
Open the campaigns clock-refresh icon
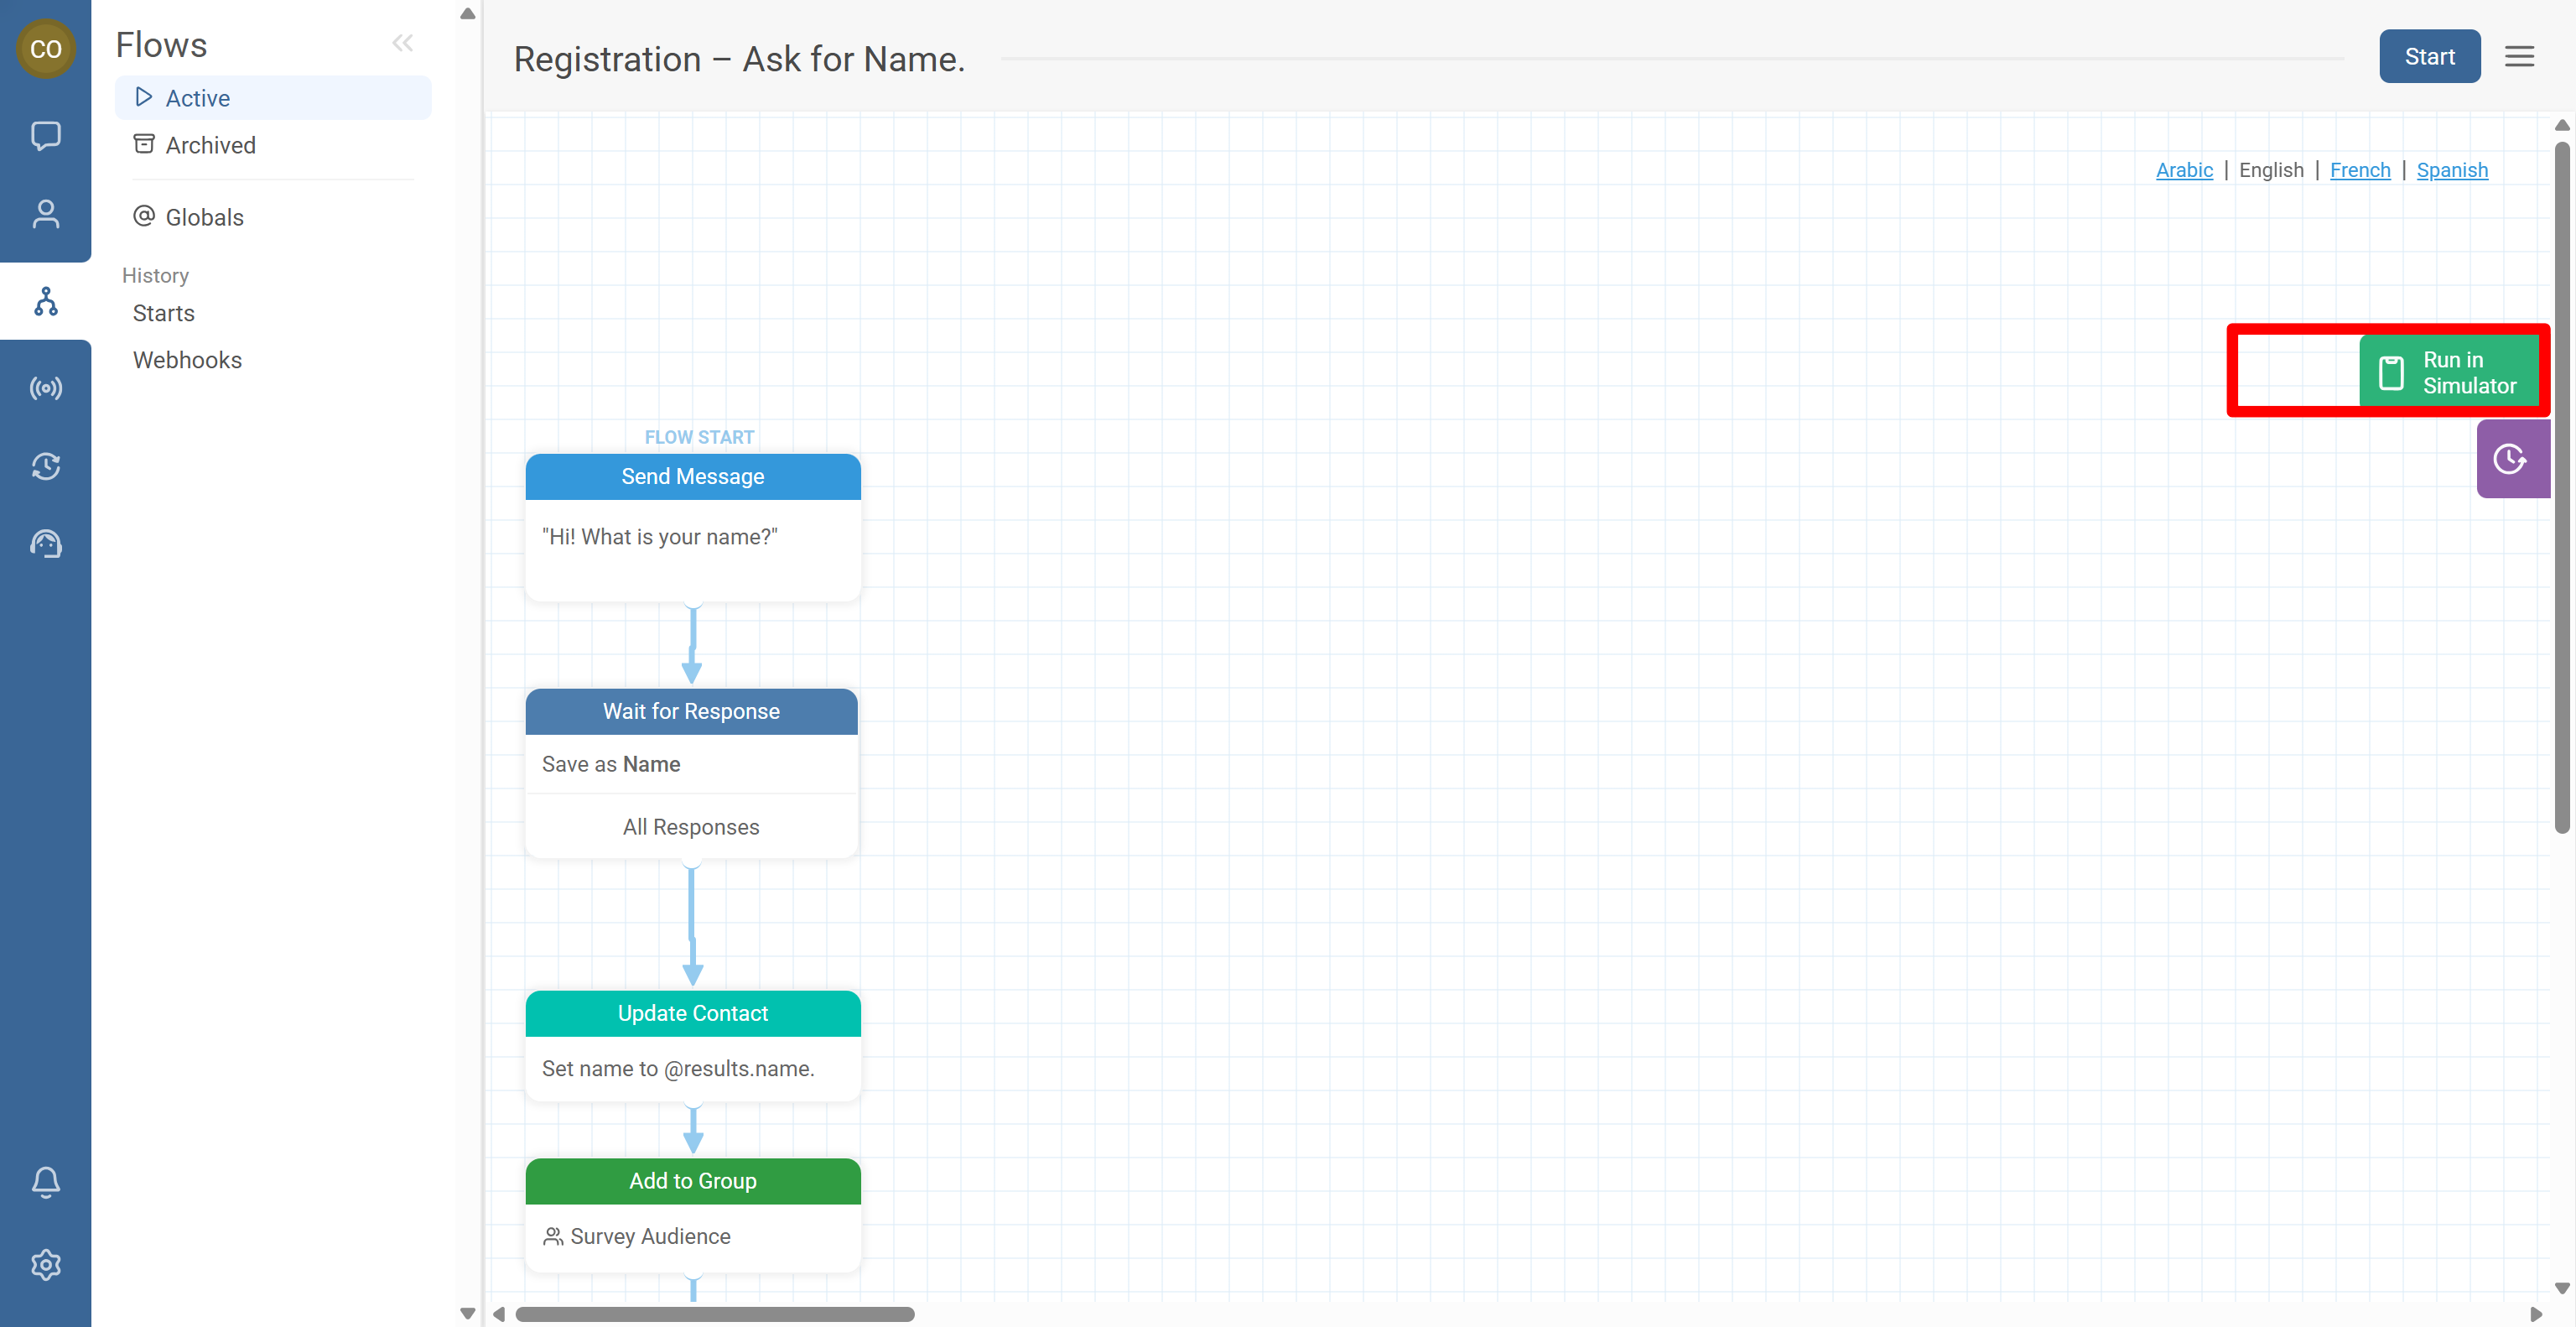pos(45,466)
